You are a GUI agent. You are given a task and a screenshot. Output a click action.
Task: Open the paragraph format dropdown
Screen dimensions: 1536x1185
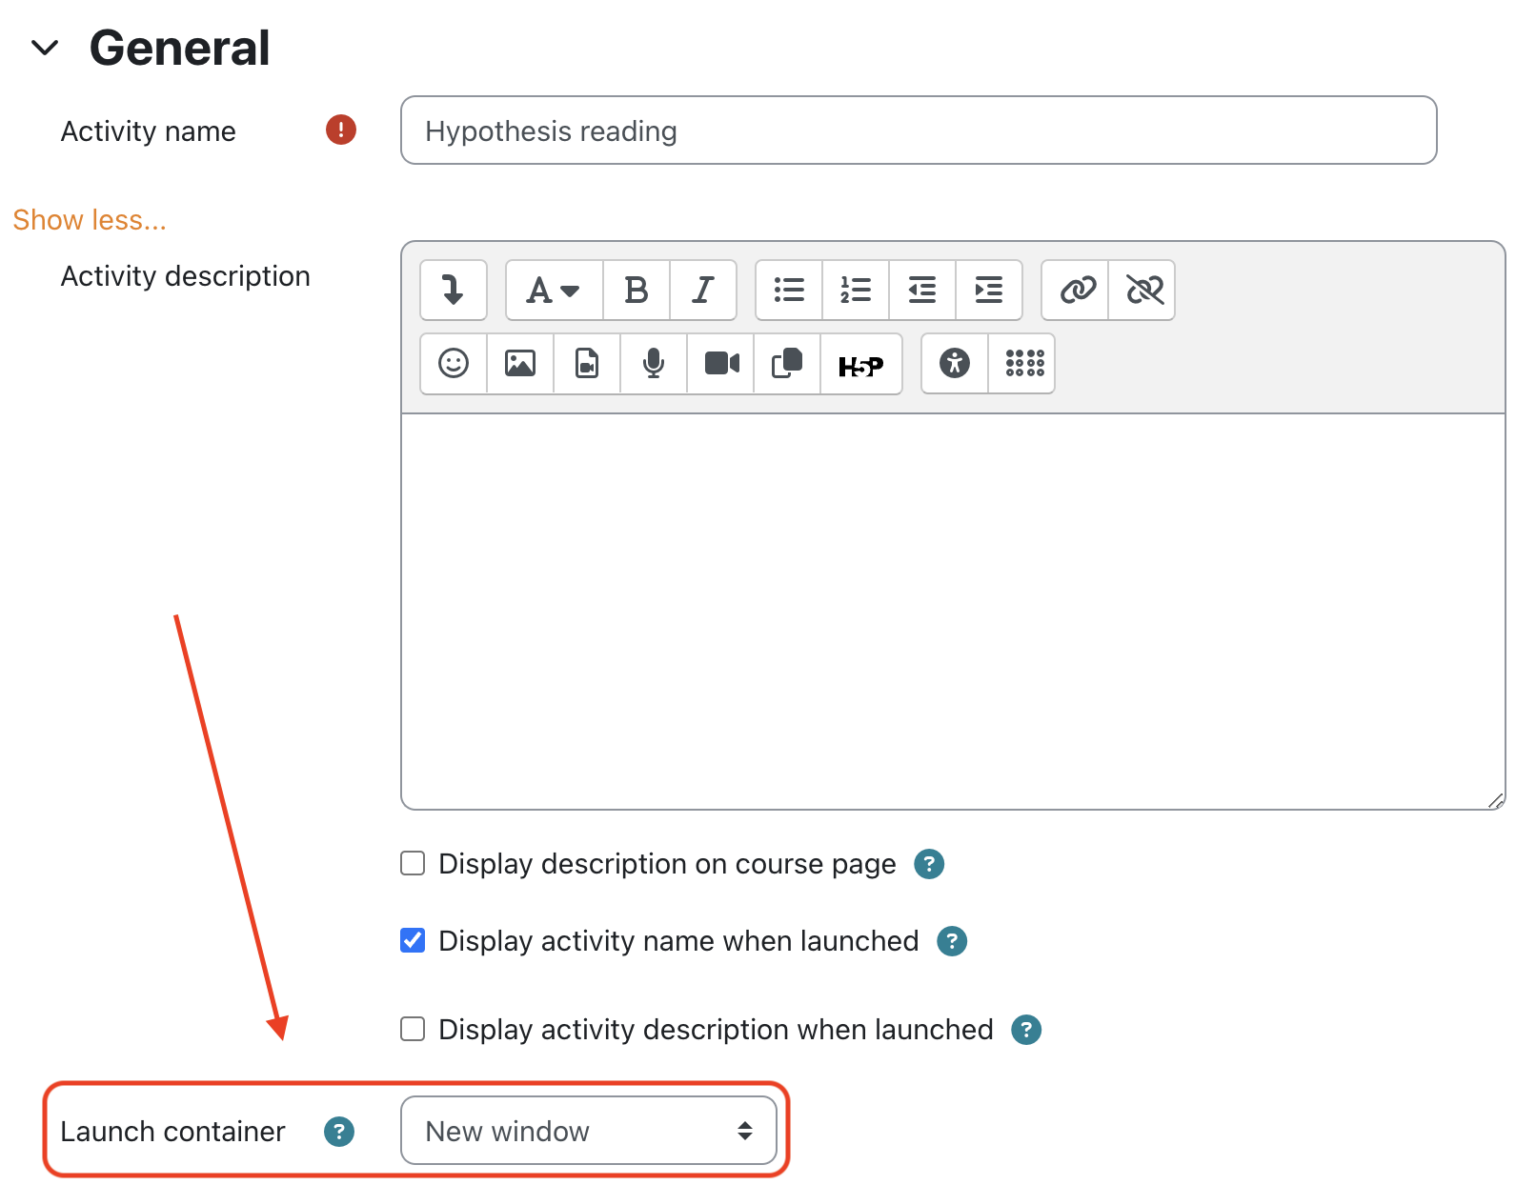[x=553, y=290]
